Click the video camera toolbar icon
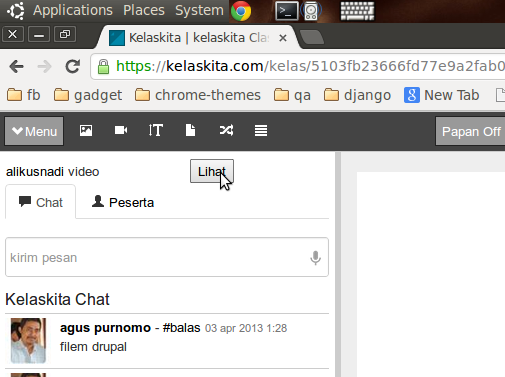The height and width of the screenshot is (377, 505). tap(121, 130)
